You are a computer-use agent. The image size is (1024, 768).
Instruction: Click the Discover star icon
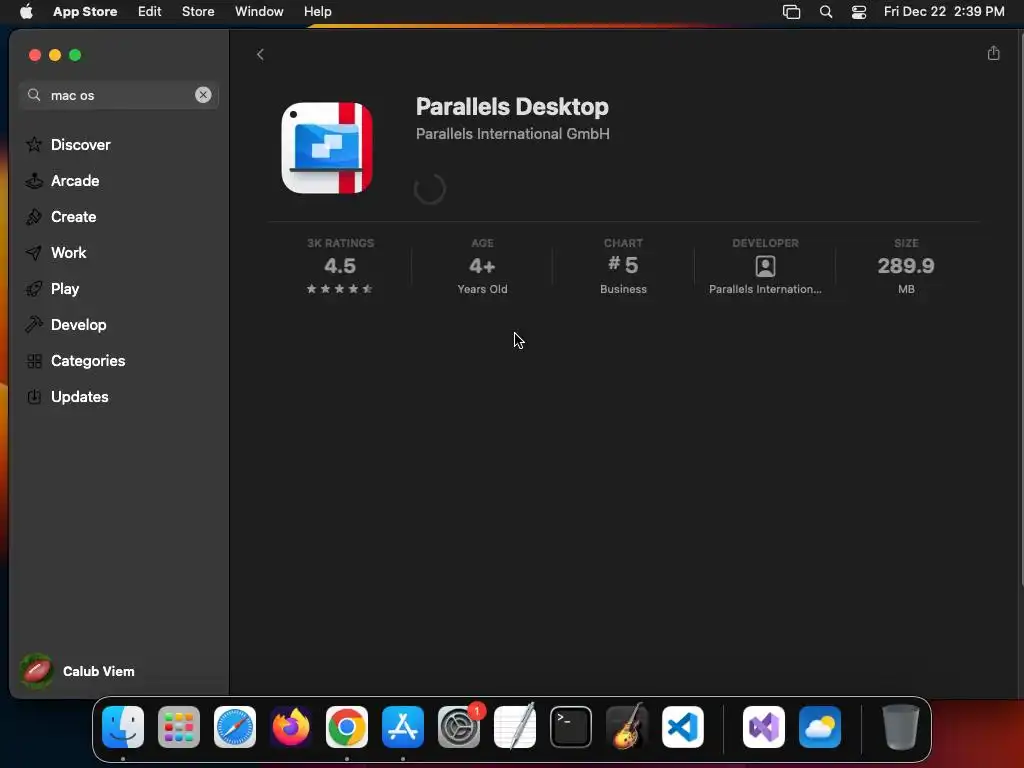tap(34, 144)
